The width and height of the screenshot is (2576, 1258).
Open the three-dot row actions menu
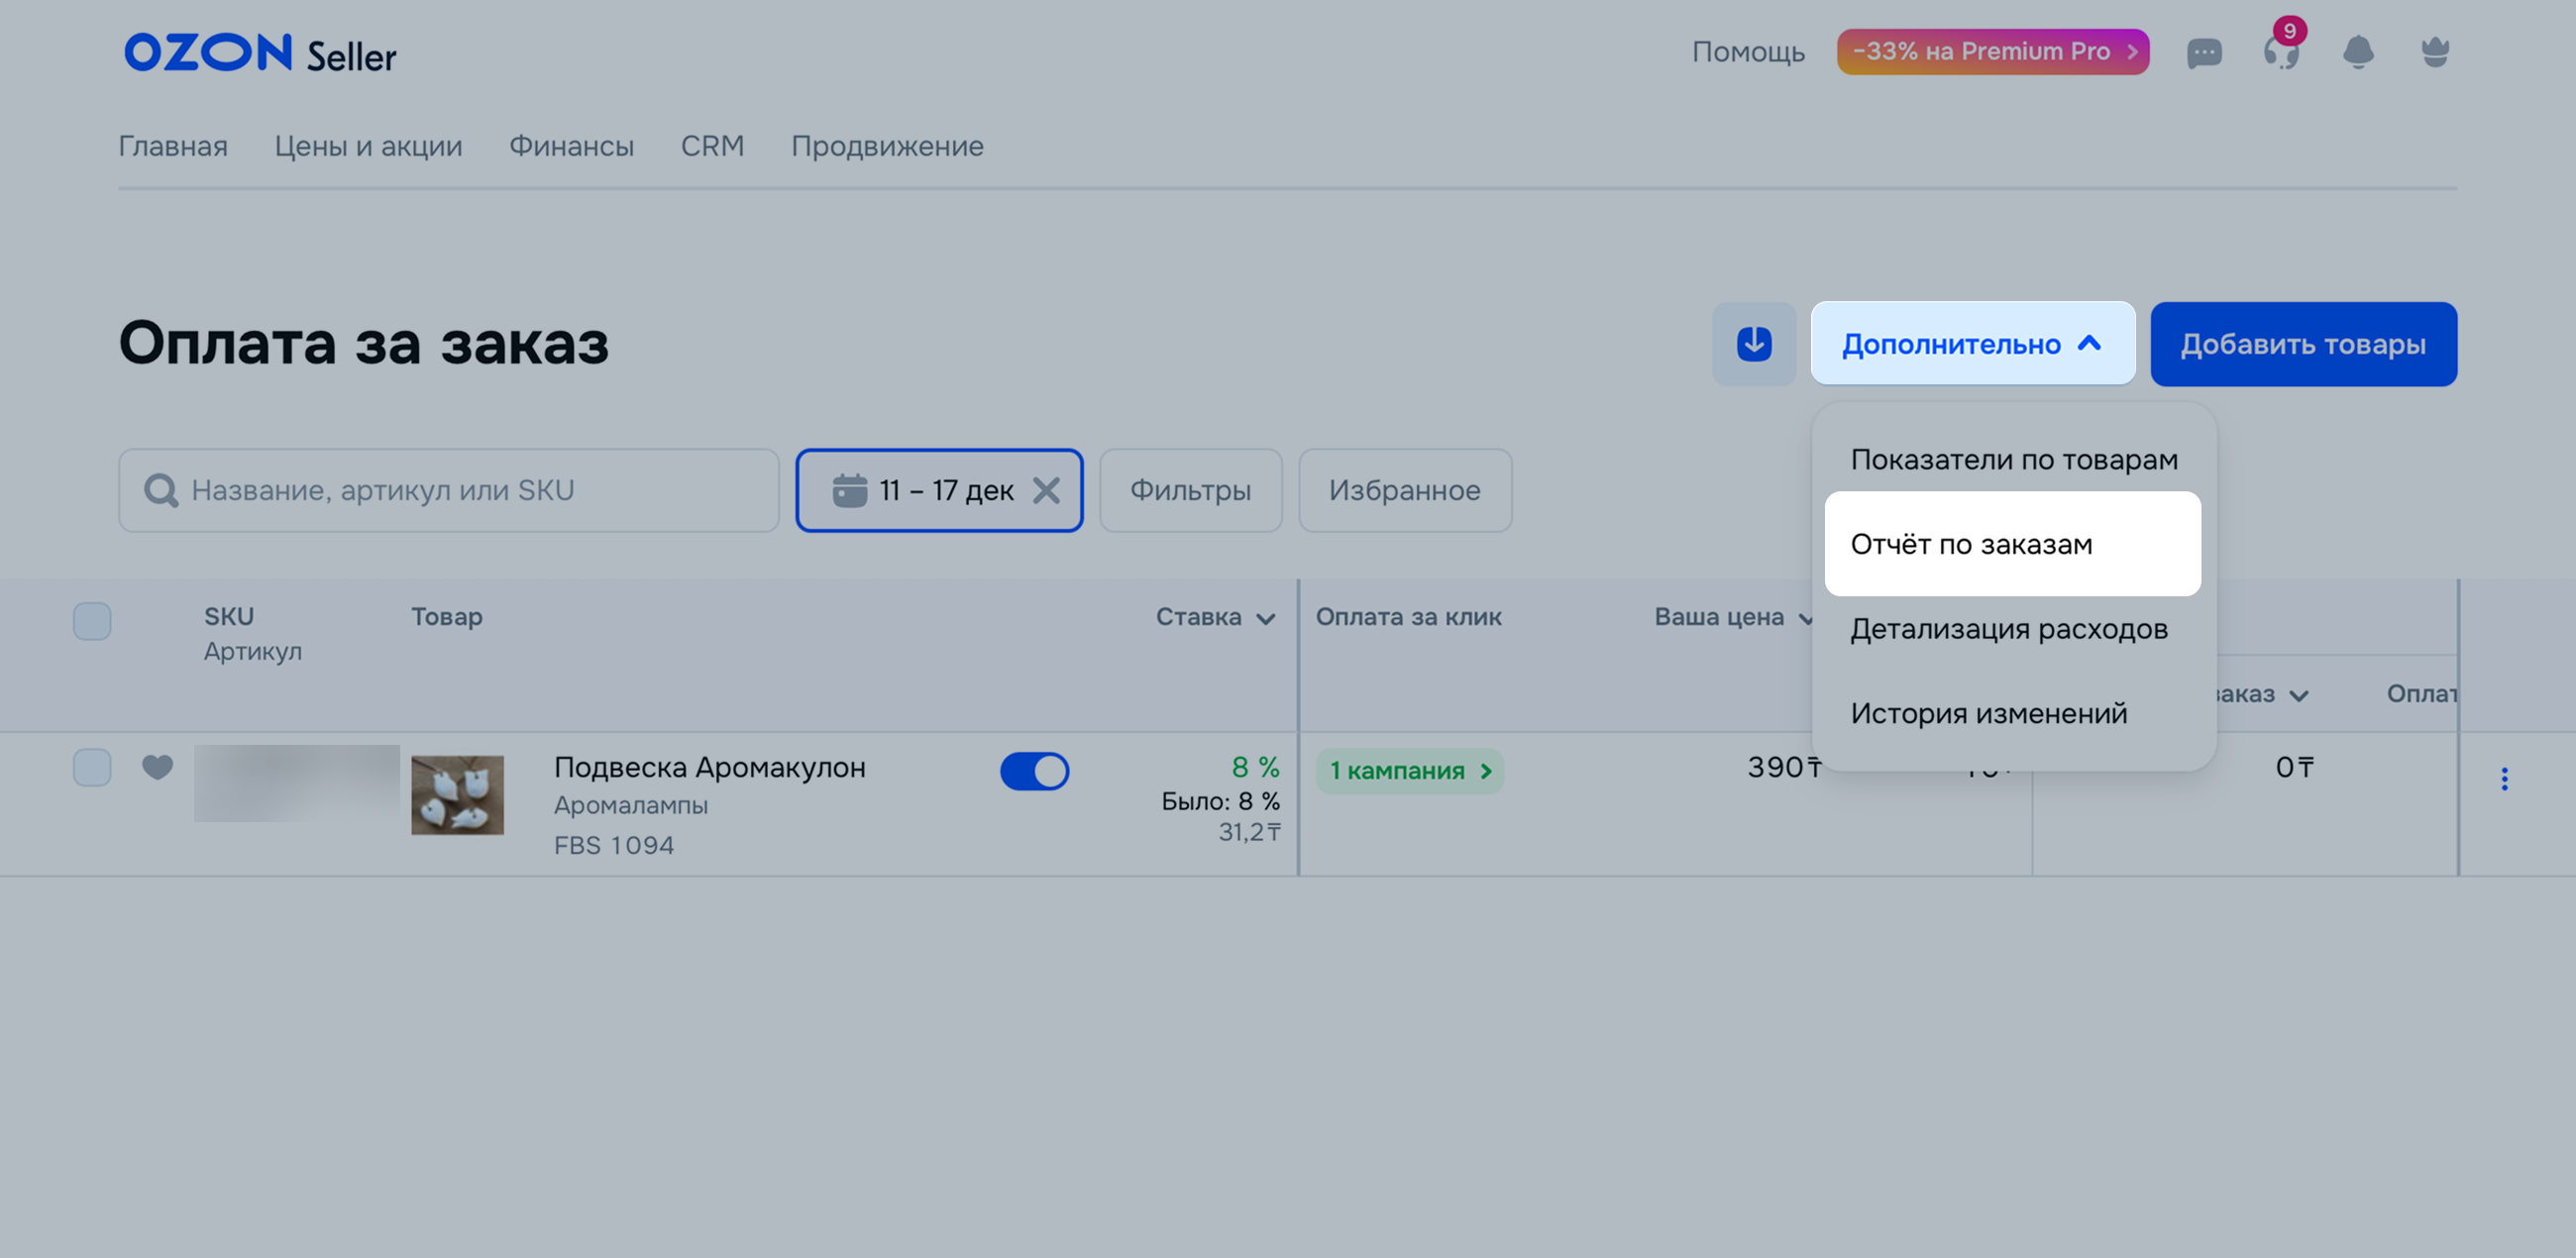click(x=2504, y=779)
